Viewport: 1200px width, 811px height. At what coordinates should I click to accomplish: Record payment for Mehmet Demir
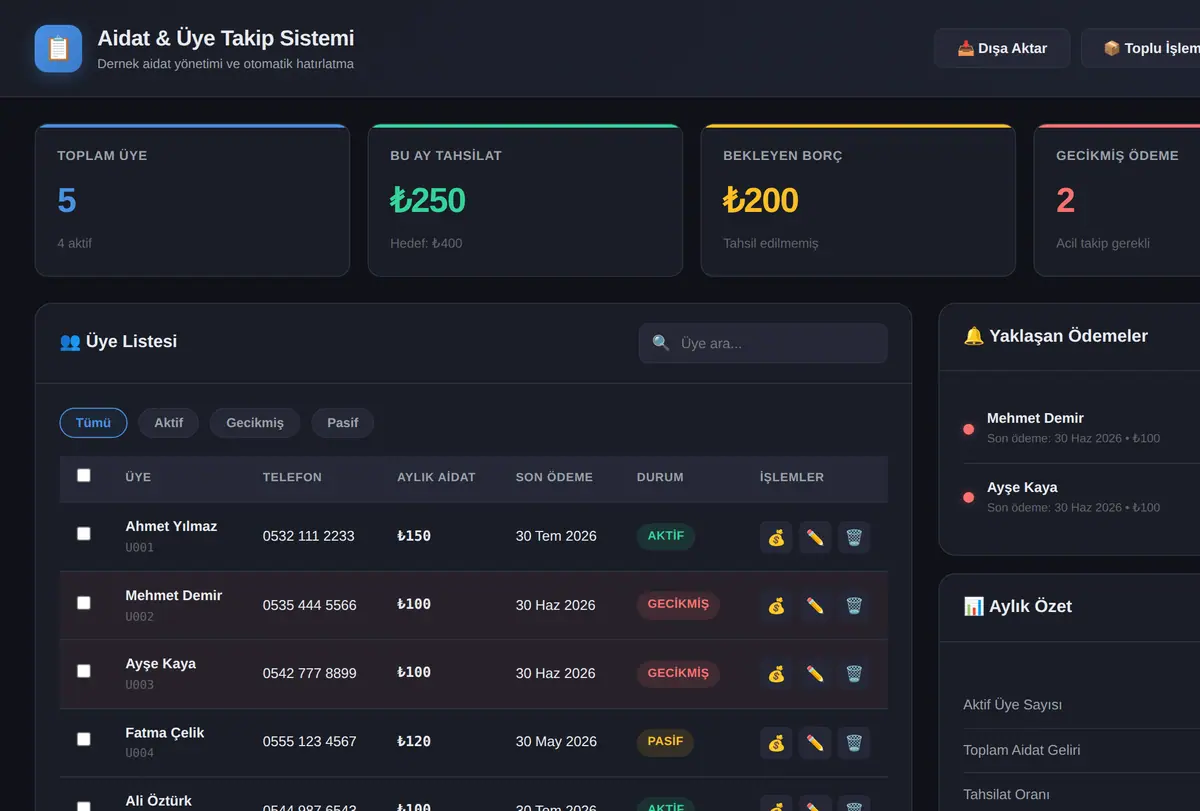(x=776, y=605)
